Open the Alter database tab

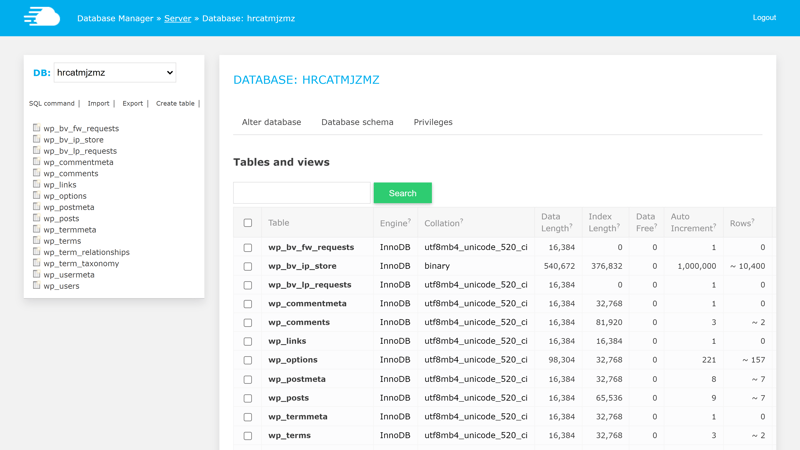[x=271, y=122]
